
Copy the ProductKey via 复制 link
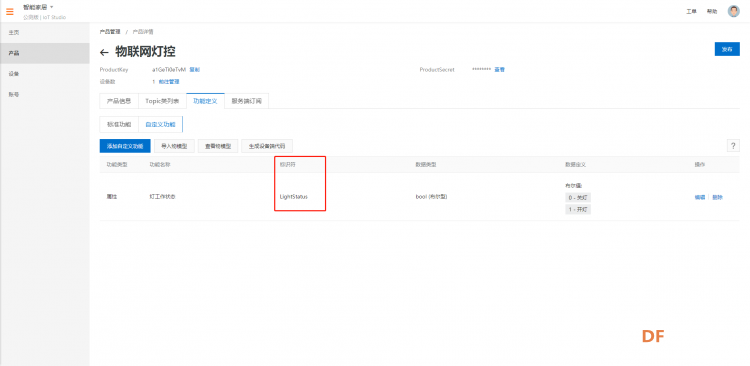[x=195, y=69]
